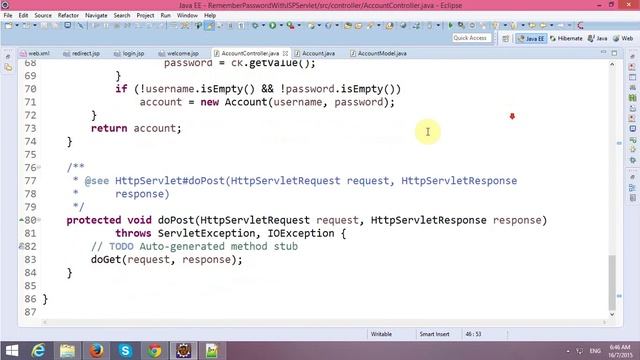Open the Run menu
The height and width of the screenshot is (360, 640).
point(165,15)
